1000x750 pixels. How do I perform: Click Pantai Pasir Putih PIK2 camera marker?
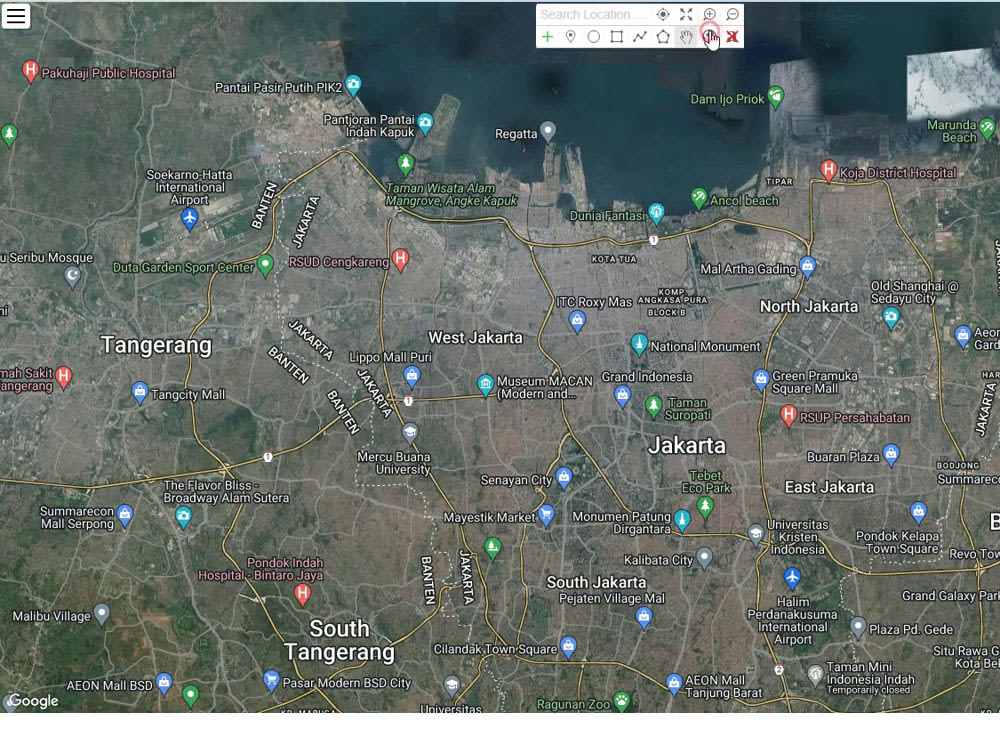tap(353, 85)
